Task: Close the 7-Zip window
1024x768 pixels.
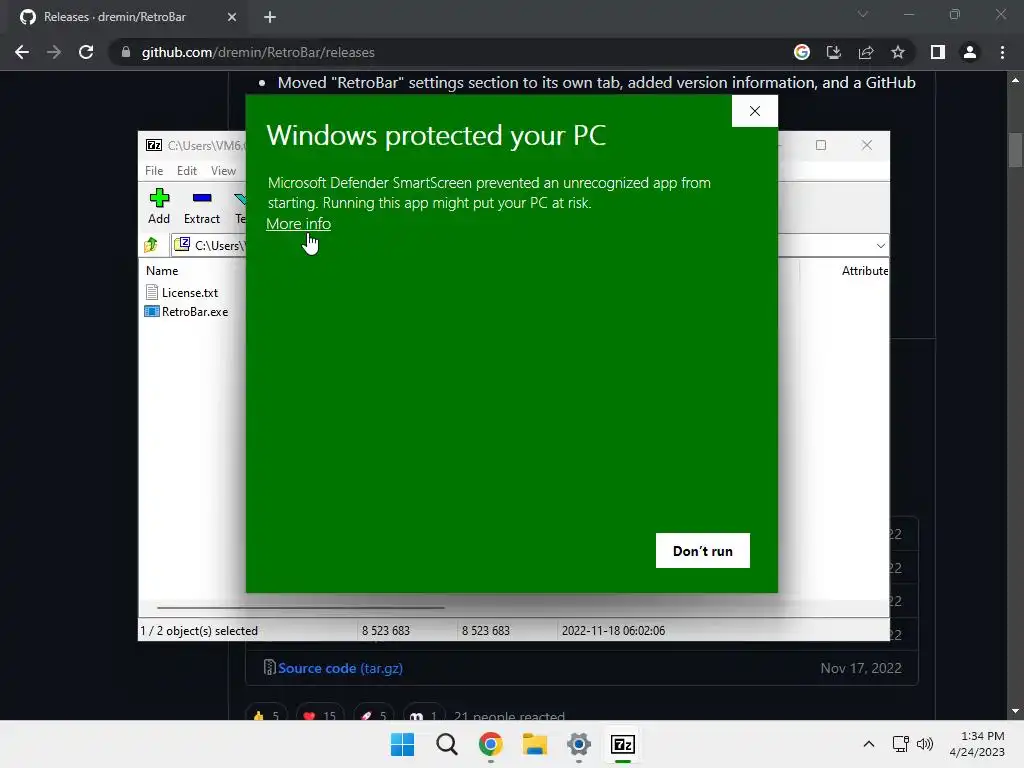Action: coord(867,145)
